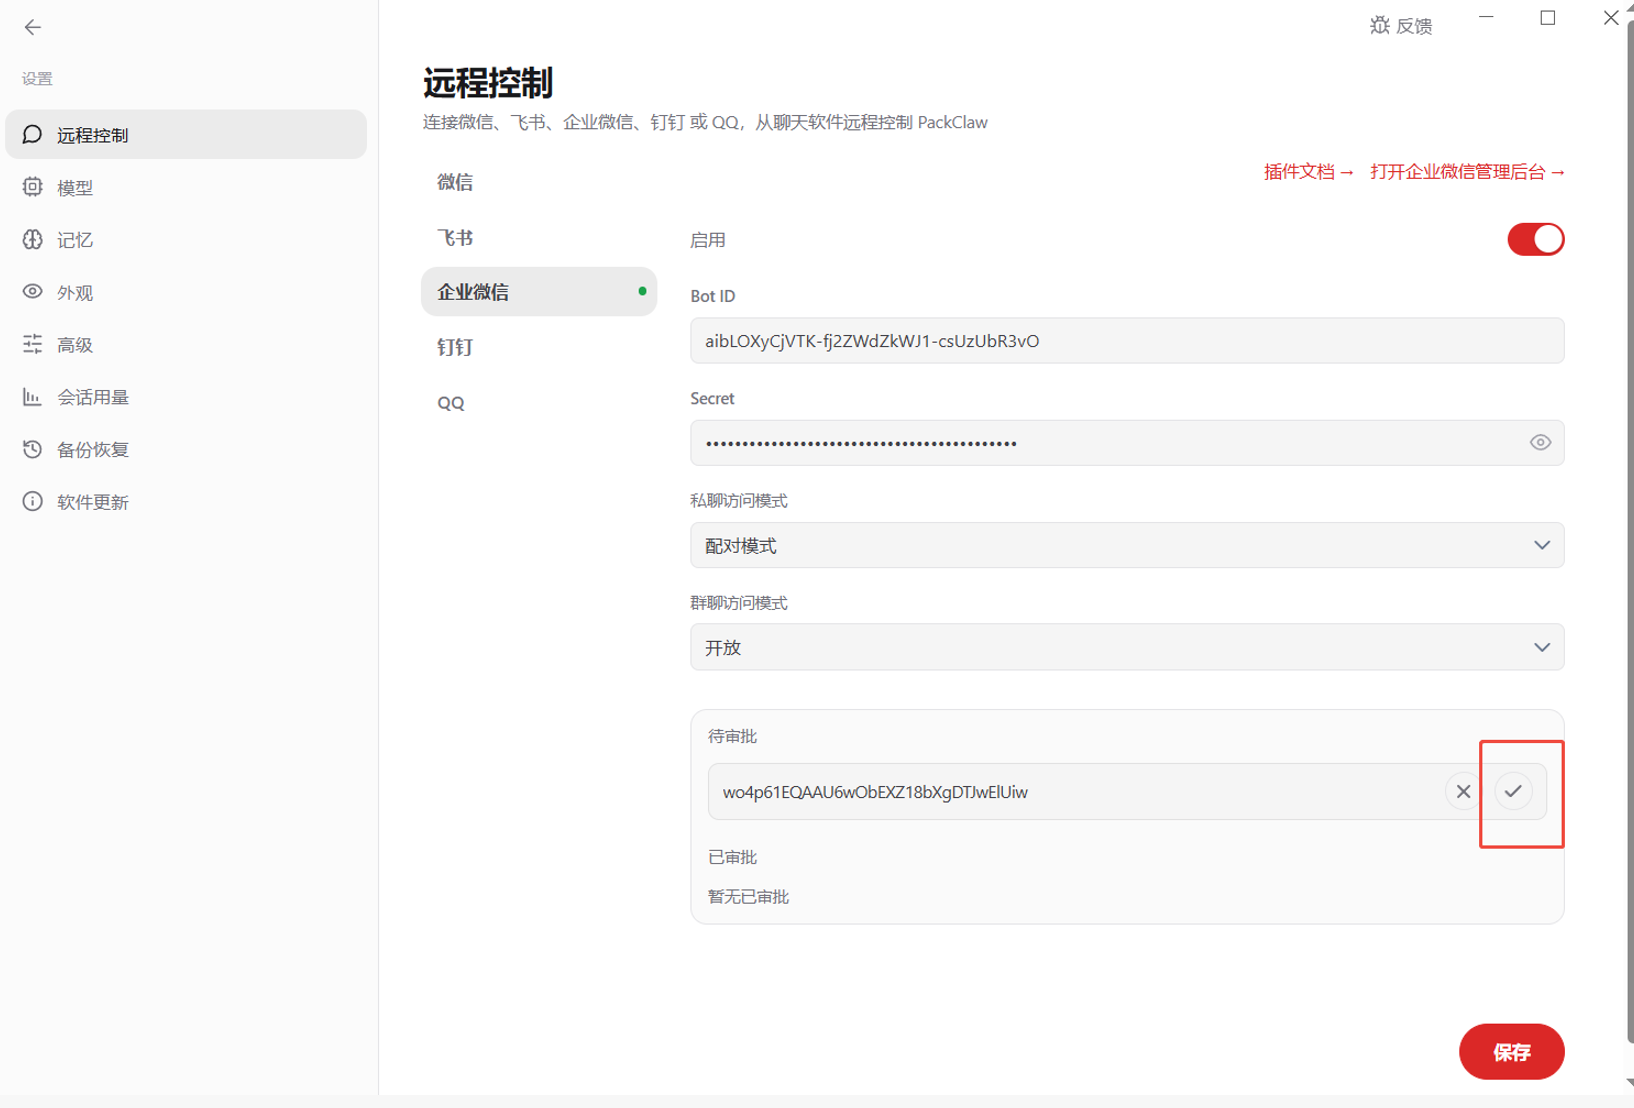Click into the Bot ID field
This screenshot has width=1634, height=1108.
click(1127, 340)
